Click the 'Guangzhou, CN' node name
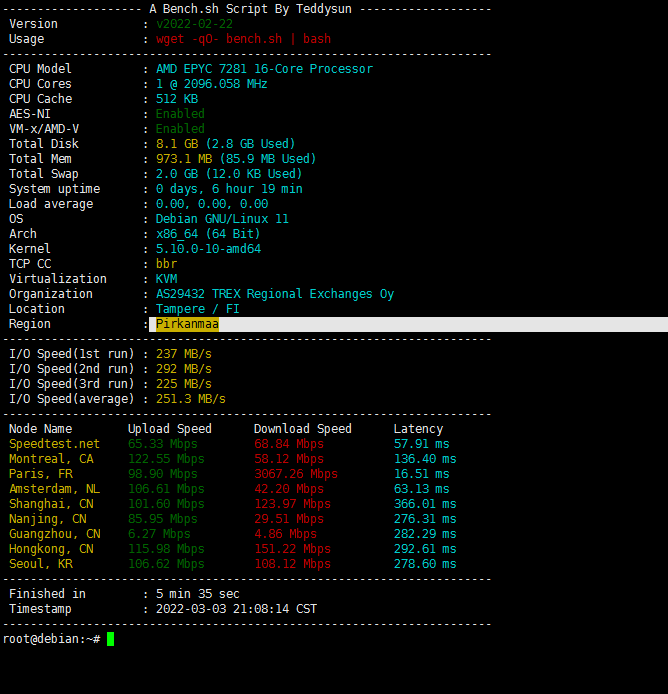 (x=55, y=534)
